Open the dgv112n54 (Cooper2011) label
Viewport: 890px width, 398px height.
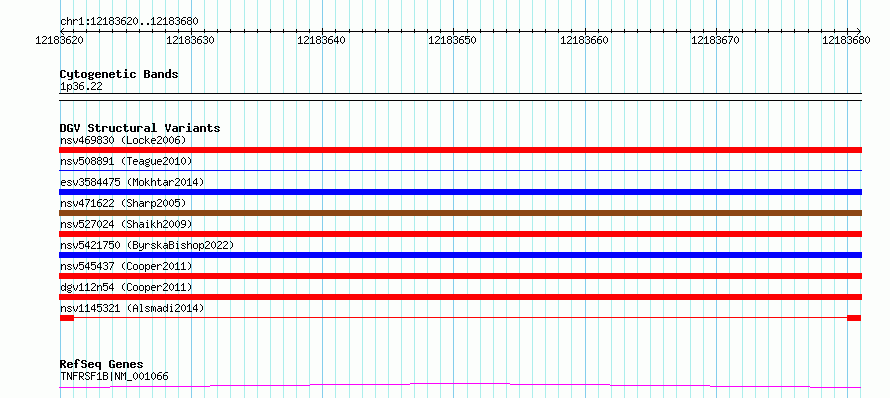click(x=126, y=287)
